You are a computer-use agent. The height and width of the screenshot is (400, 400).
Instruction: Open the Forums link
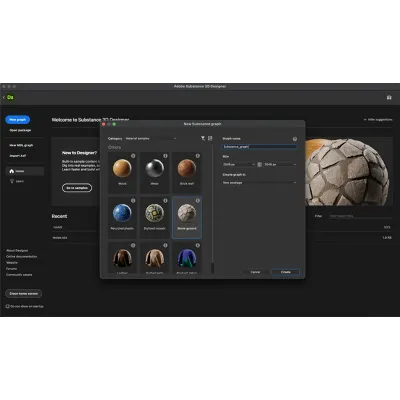pos(11,268)
